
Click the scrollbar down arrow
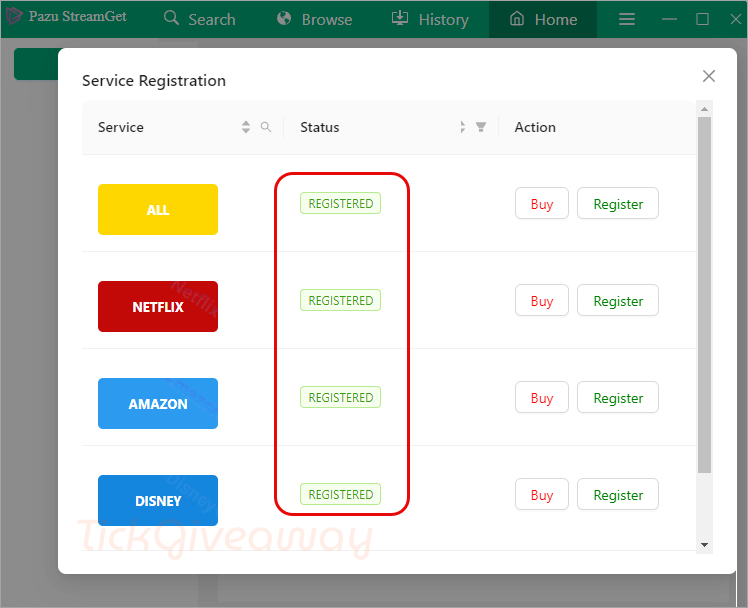705,545
